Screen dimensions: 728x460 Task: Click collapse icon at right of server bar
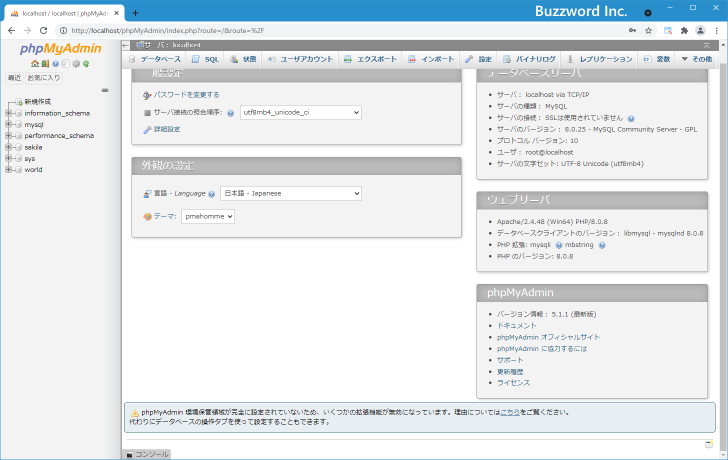click(x=707, y=45)
